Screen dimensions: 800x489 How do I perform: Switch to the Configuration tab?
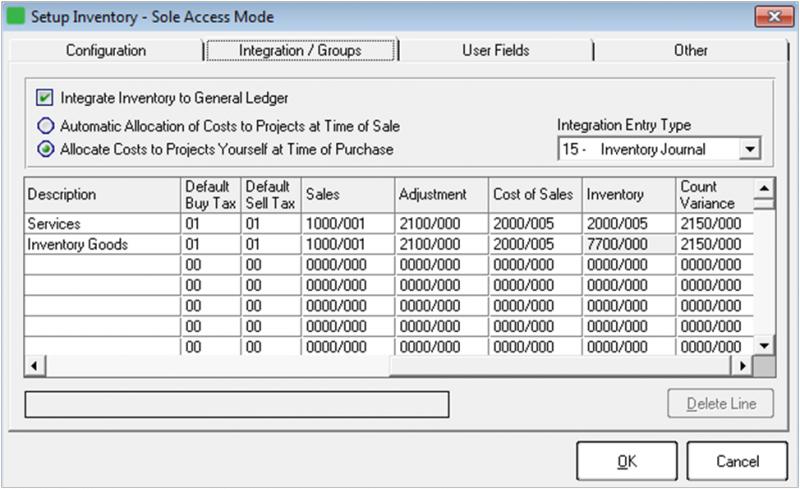tap(105, 50)
